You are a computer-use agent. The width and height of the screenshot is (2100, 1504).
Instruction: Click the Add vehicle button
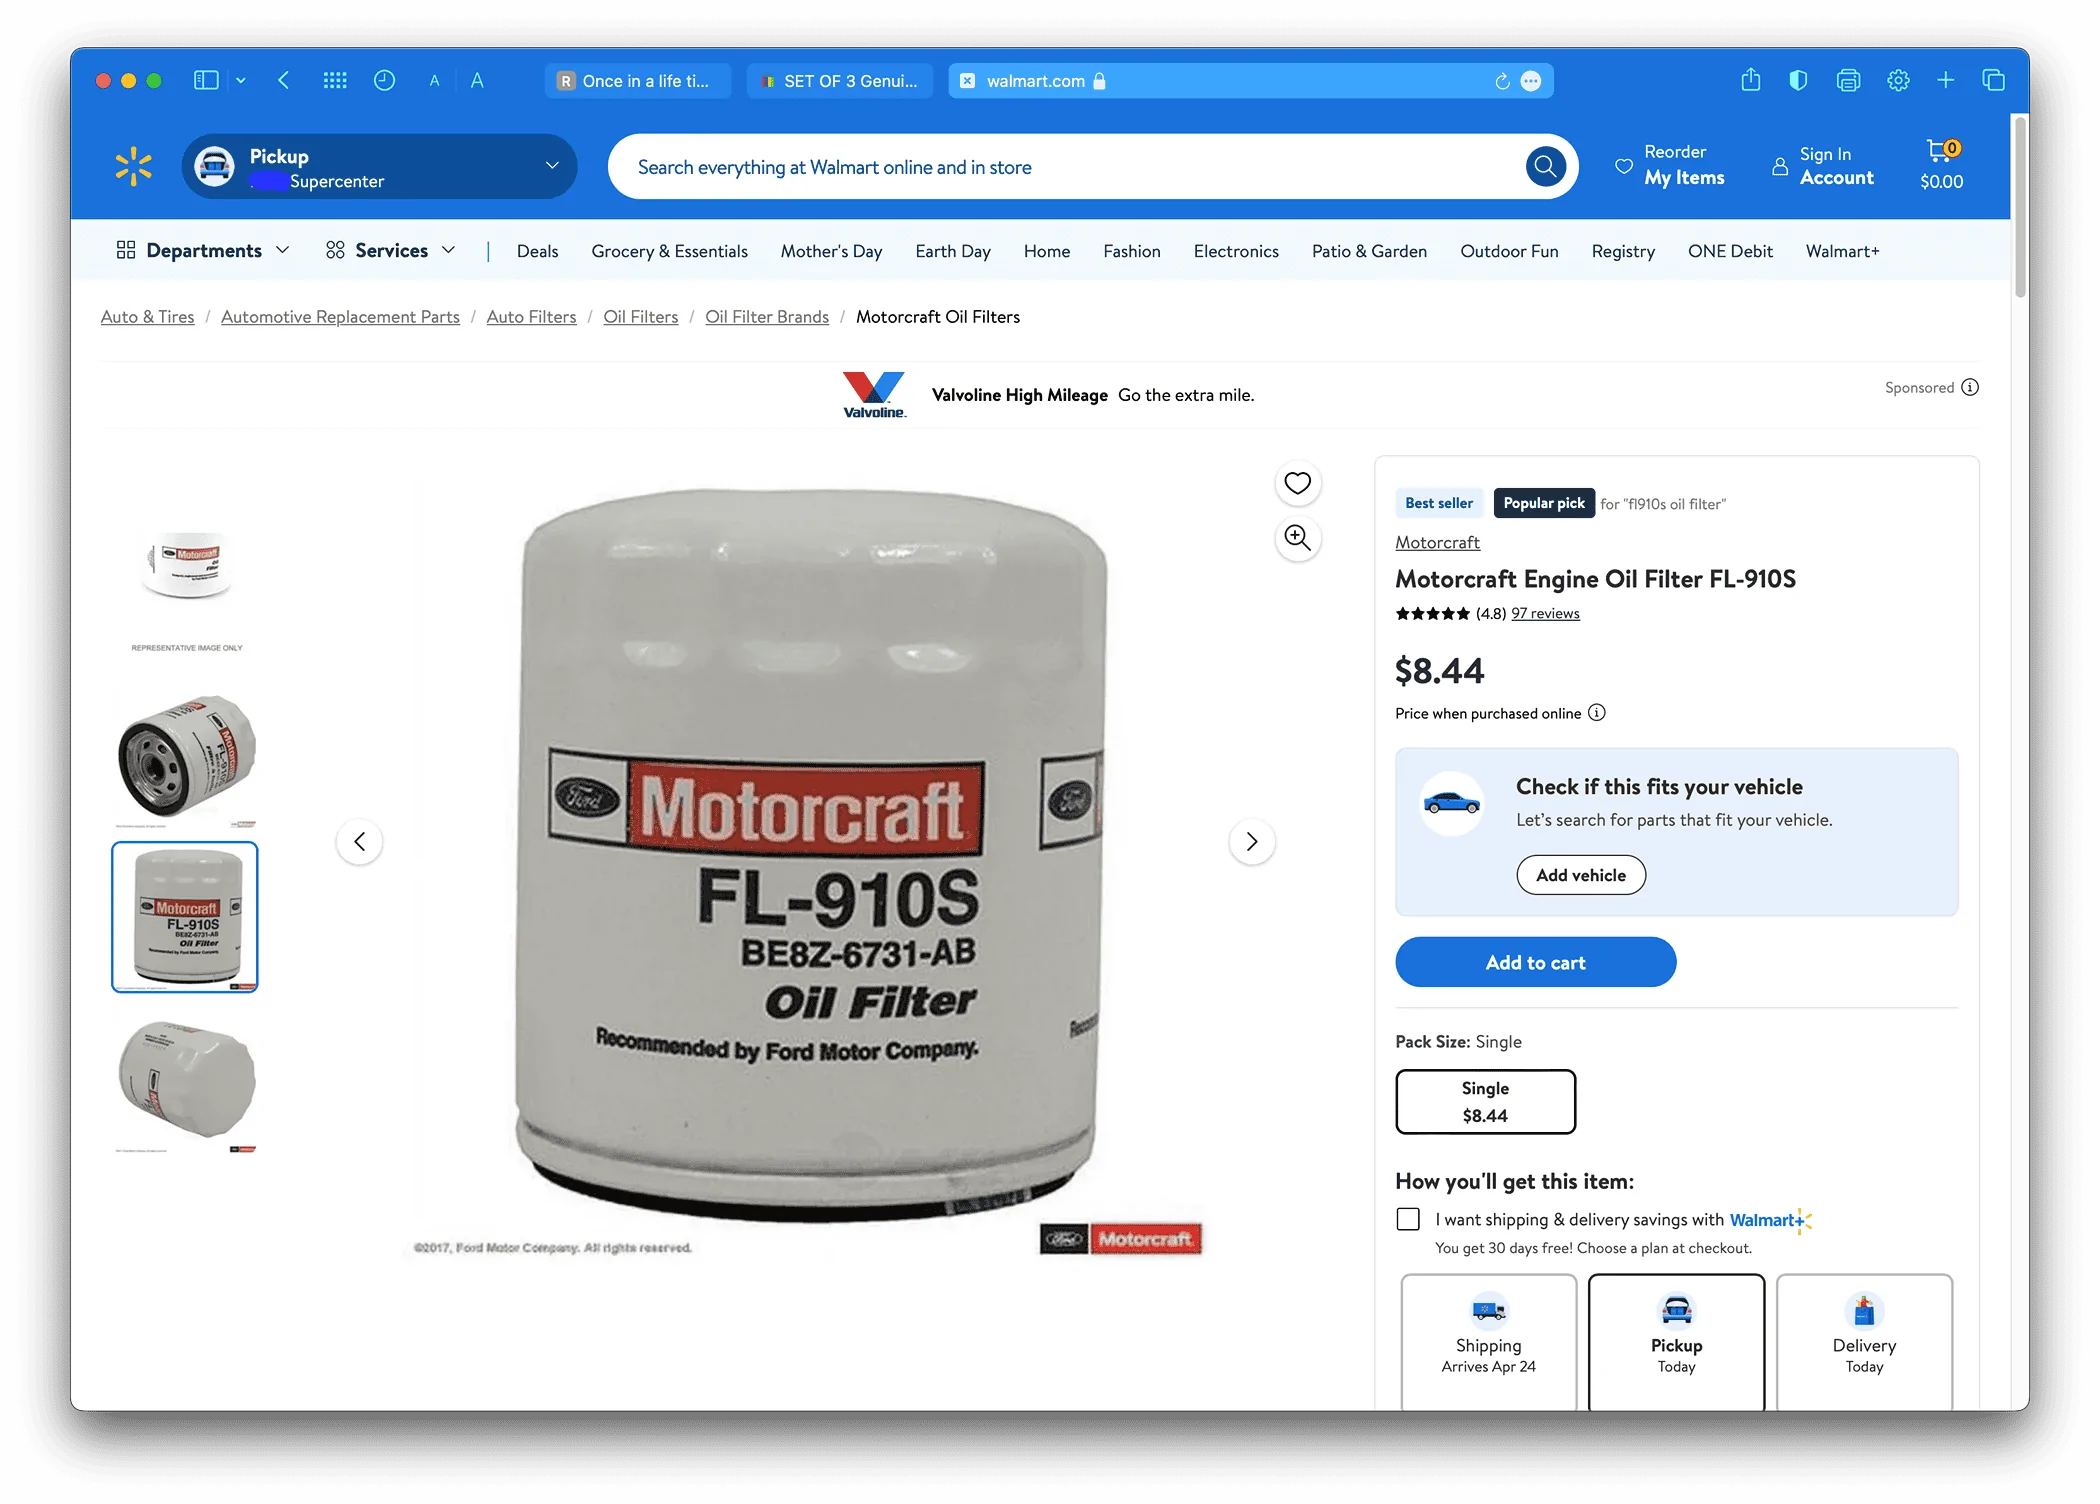[1581, 875]
